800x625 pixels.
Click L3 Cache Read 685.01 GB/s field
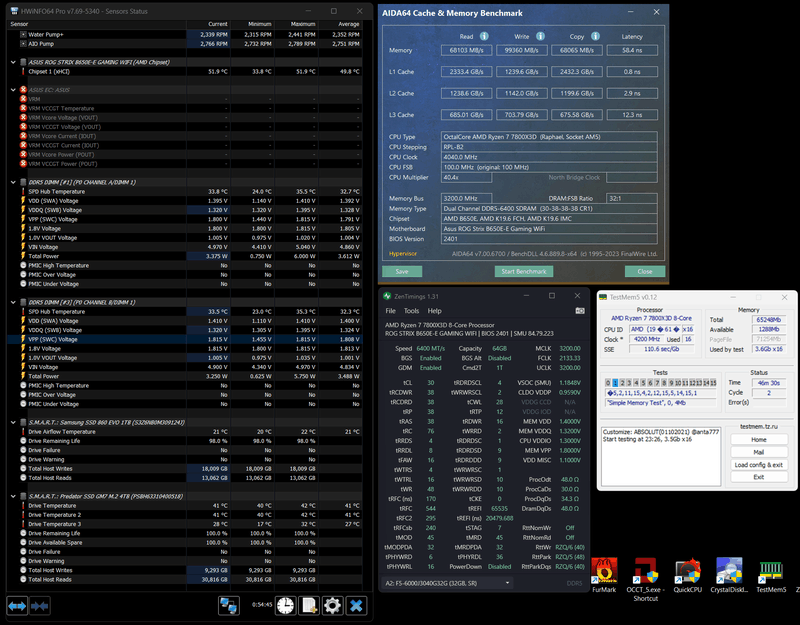point(466,115)
